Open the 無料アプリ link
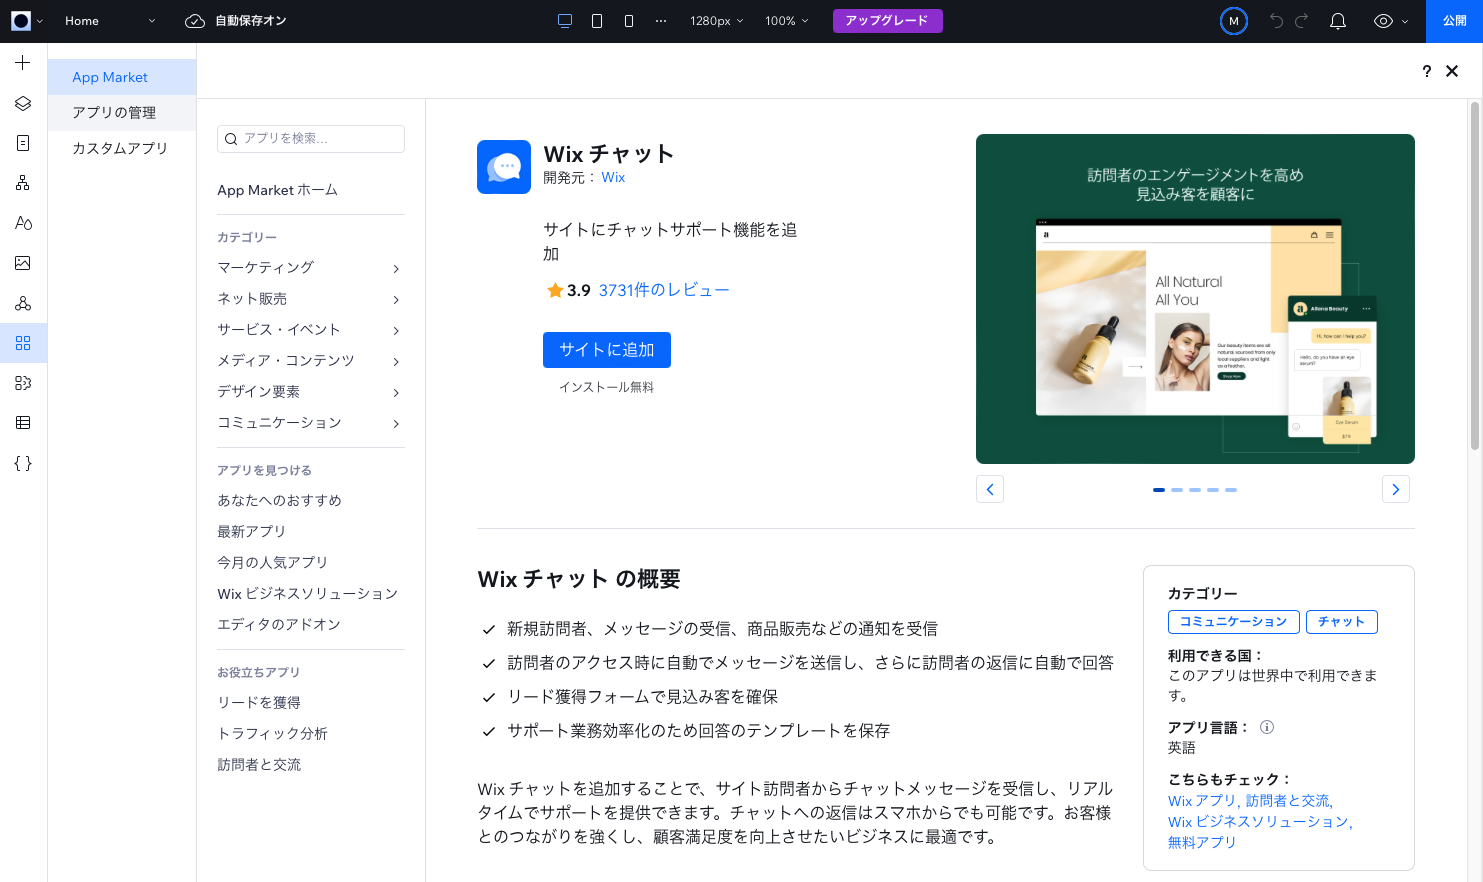Viewport: 1483px width, 882px height. tap(1201, 842)
